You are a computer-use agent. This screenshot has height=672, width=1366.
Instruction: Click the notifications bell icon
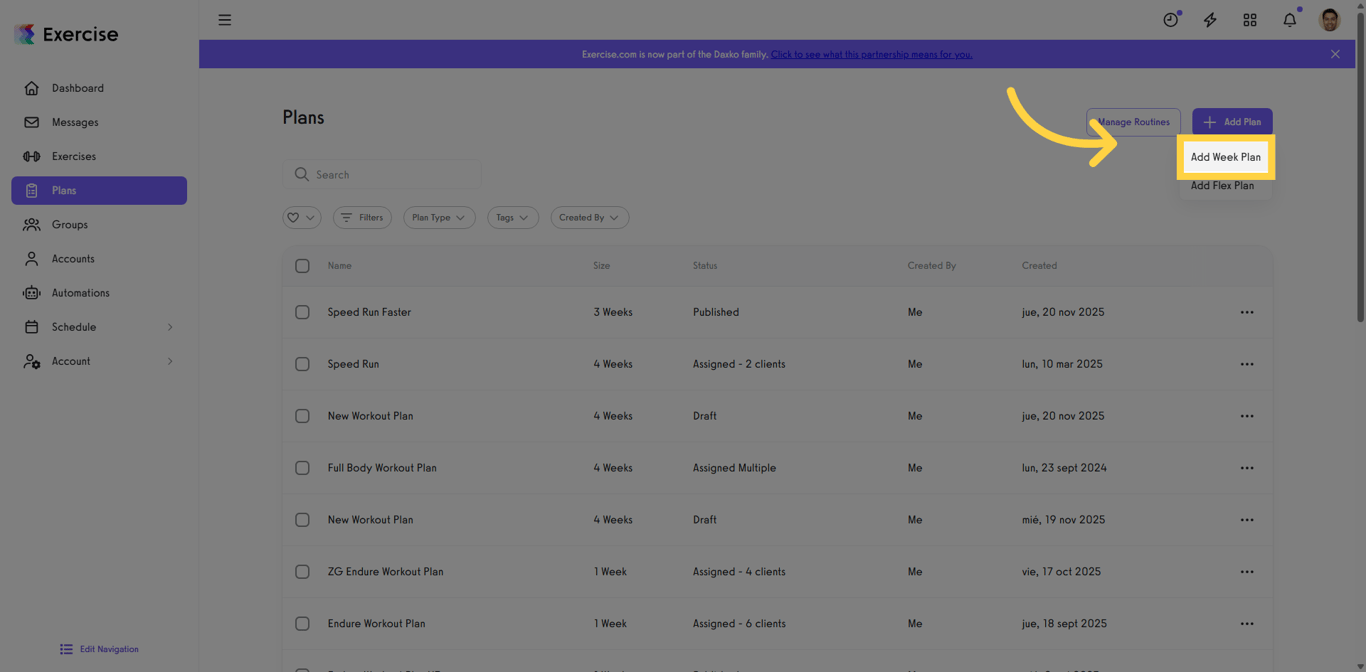(x=1289, y=19)
